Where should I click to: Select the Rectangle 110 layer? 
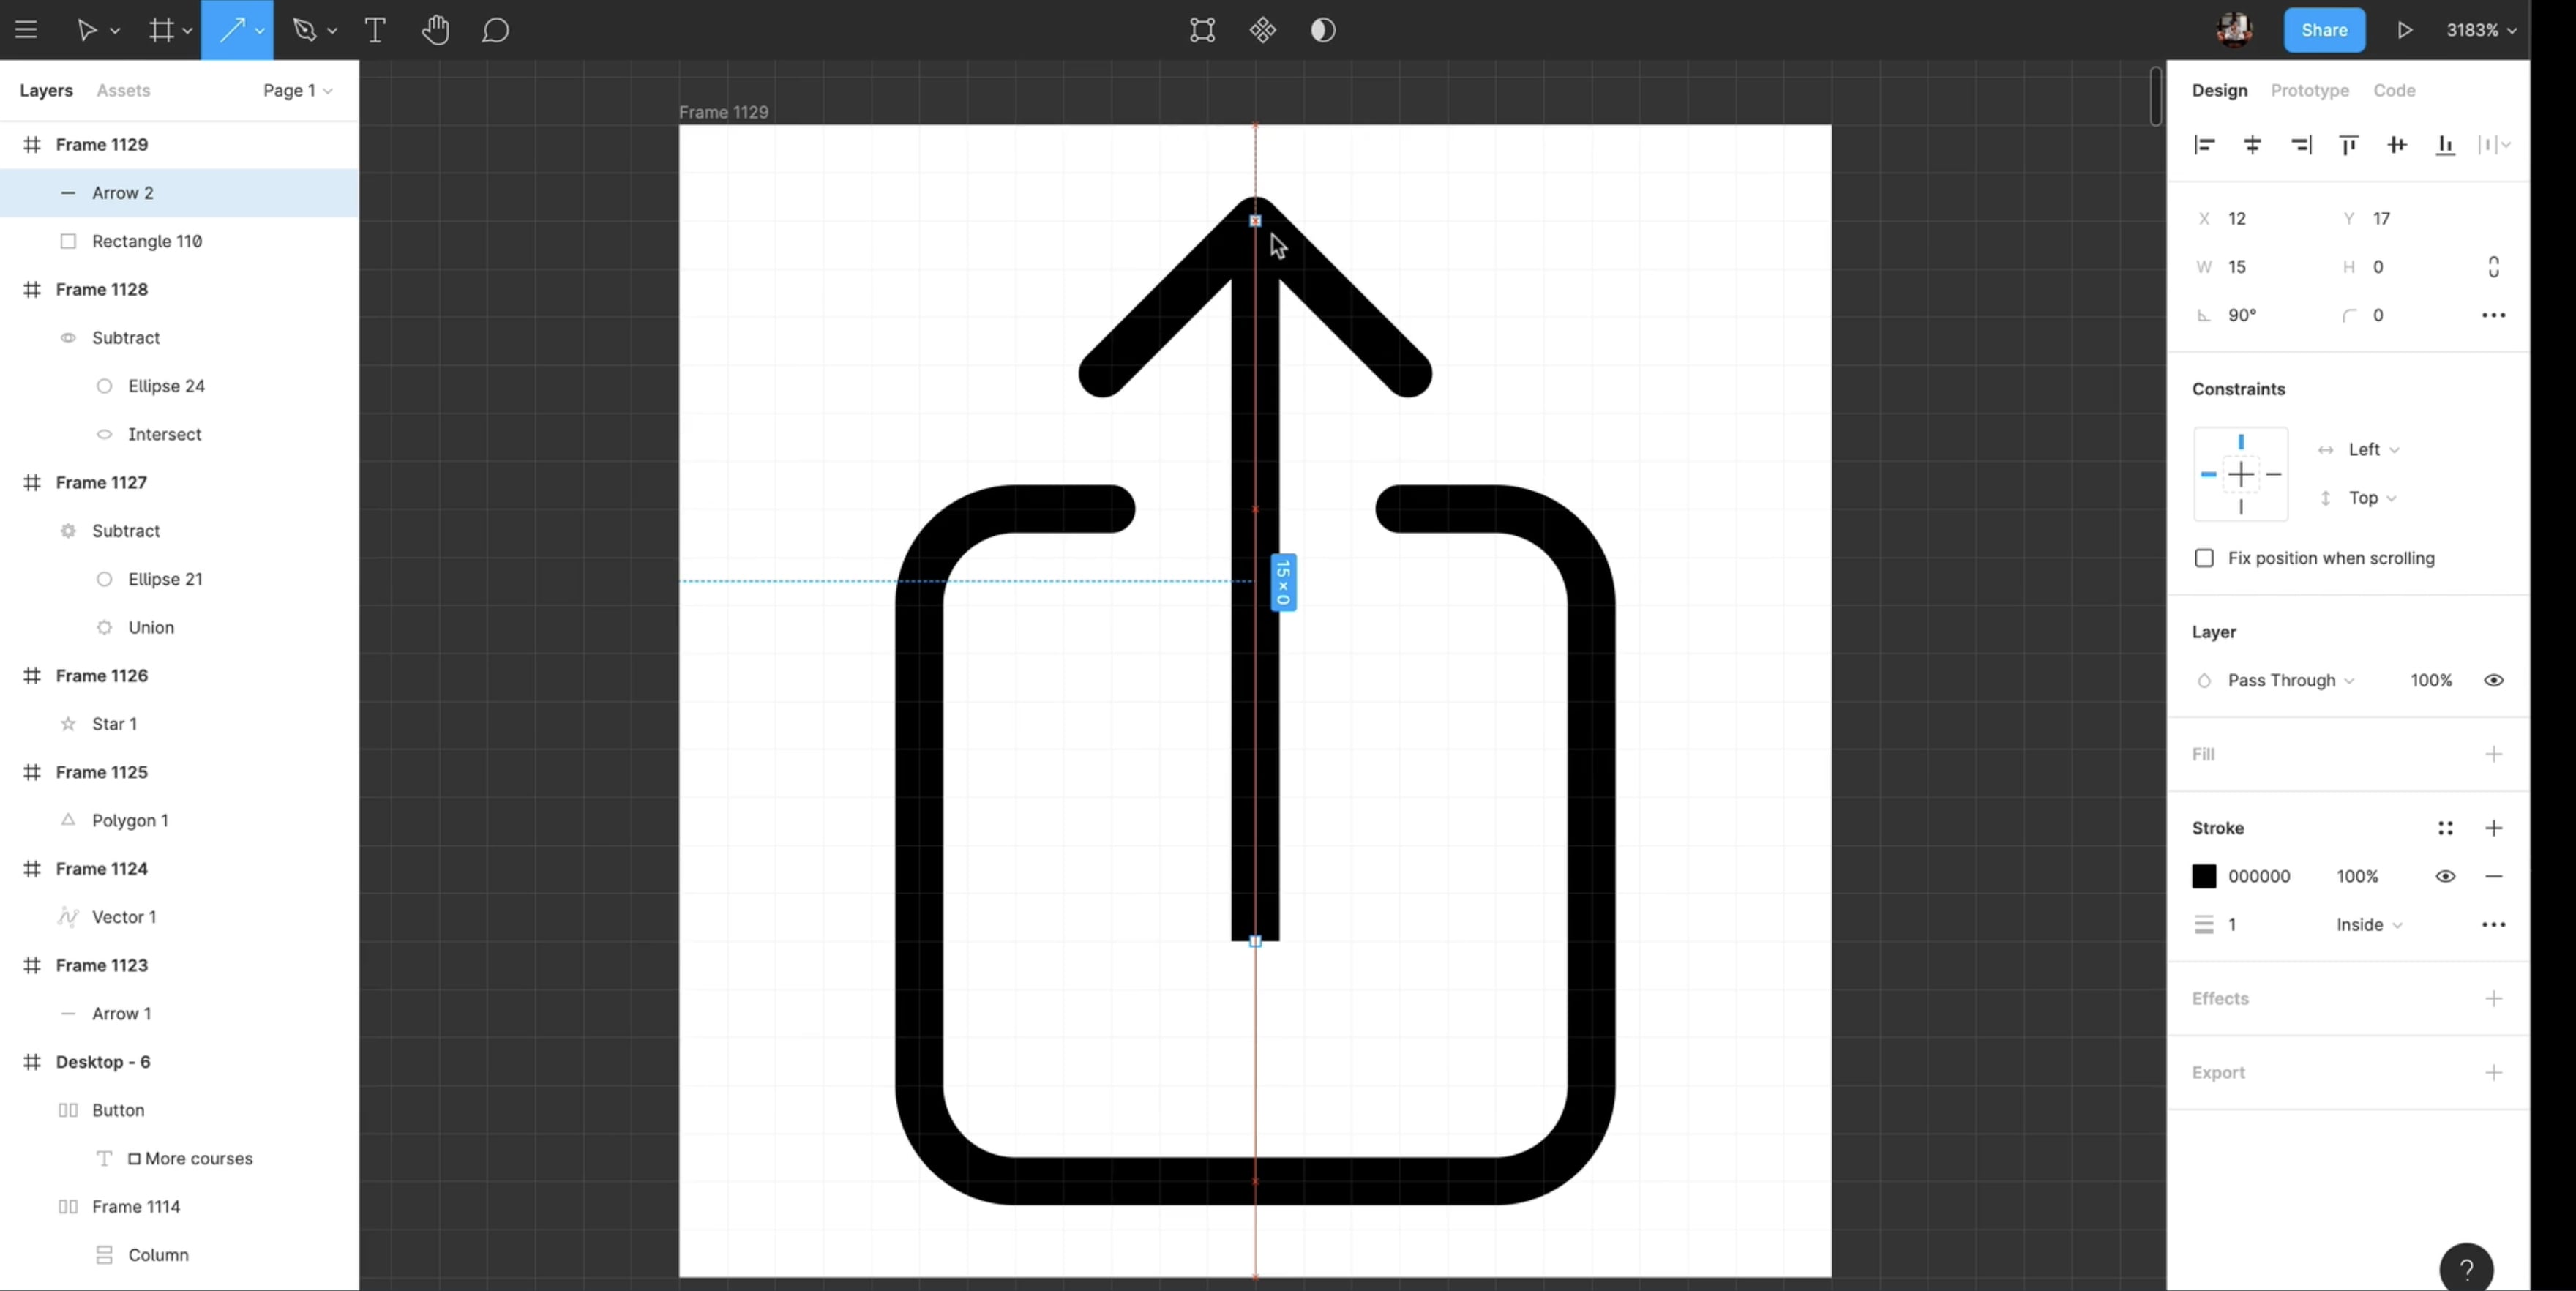coord(147,241)
